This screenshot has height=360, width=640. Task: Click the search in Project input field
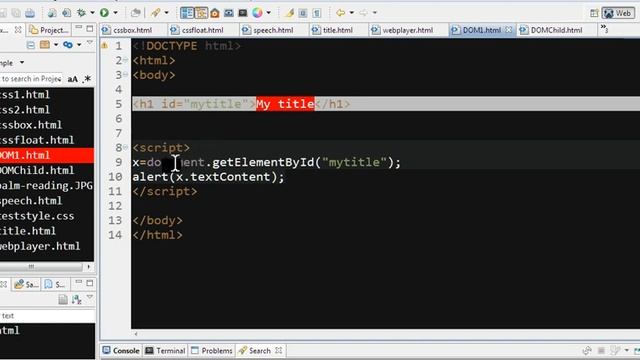click(x=31, y=78)
